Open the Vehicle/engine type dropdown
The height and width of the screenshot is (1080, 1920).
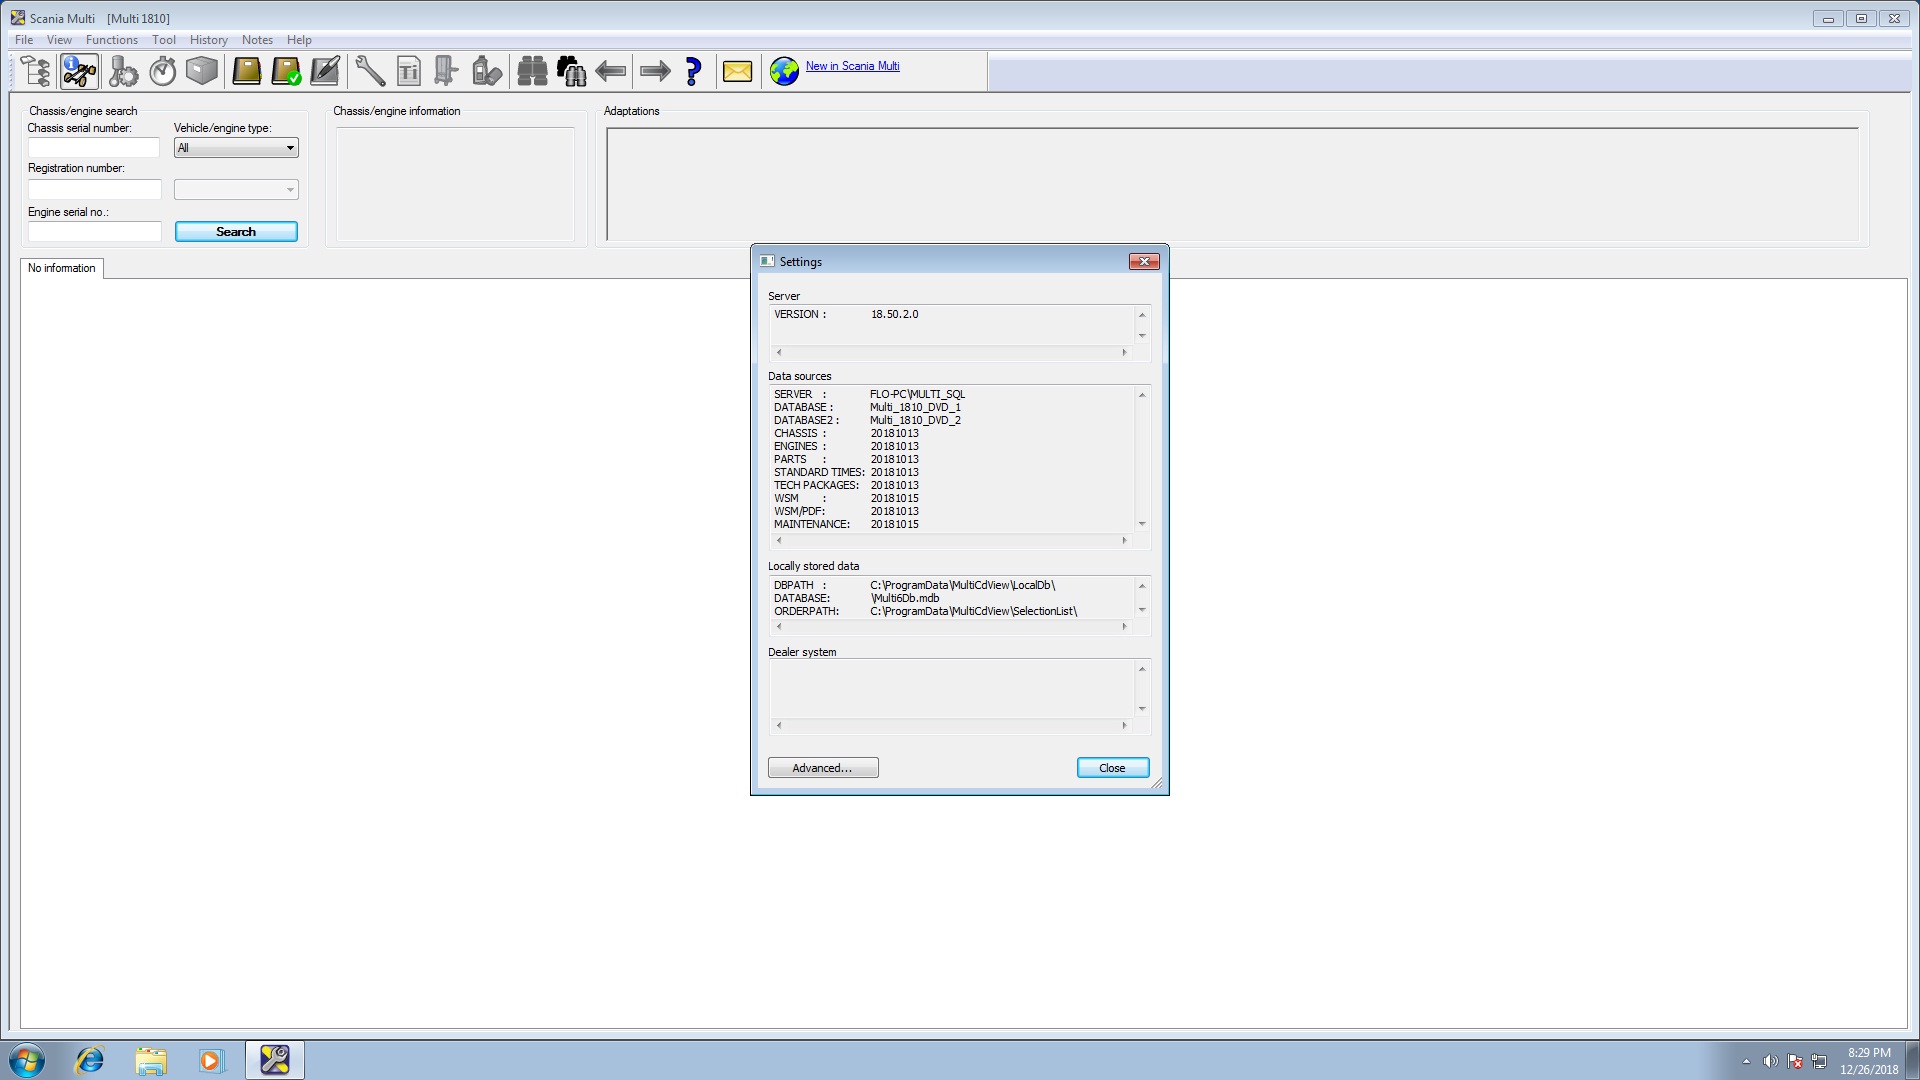coord(236,148)
